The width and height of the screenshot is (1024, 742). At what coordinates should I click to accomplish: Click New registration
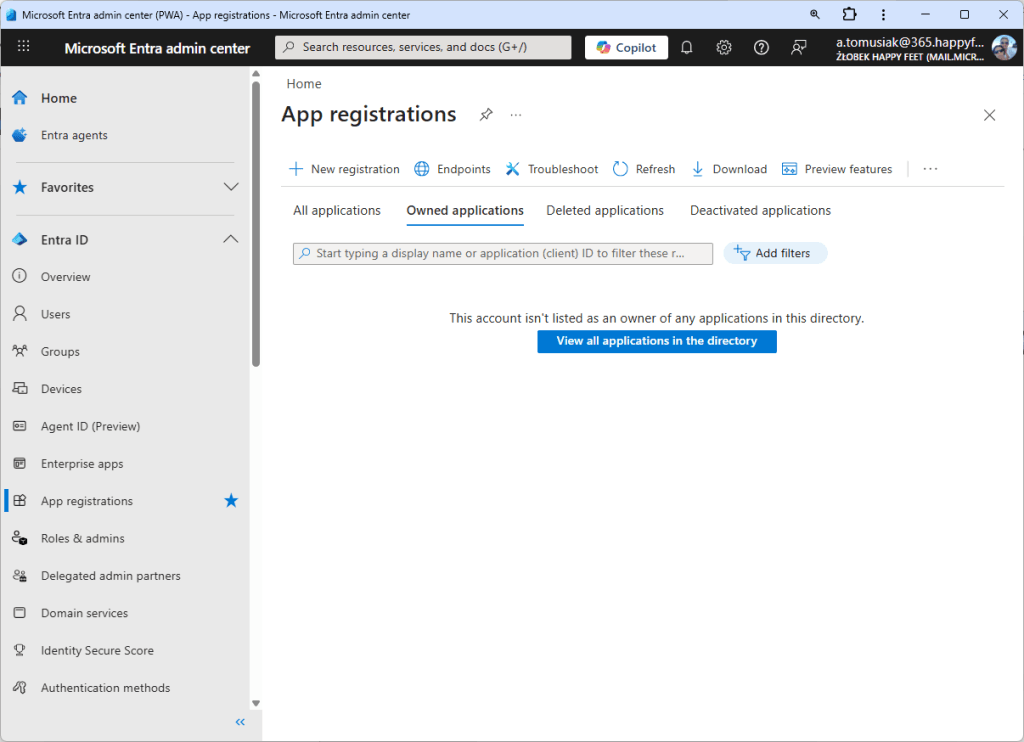click(344, 169)
